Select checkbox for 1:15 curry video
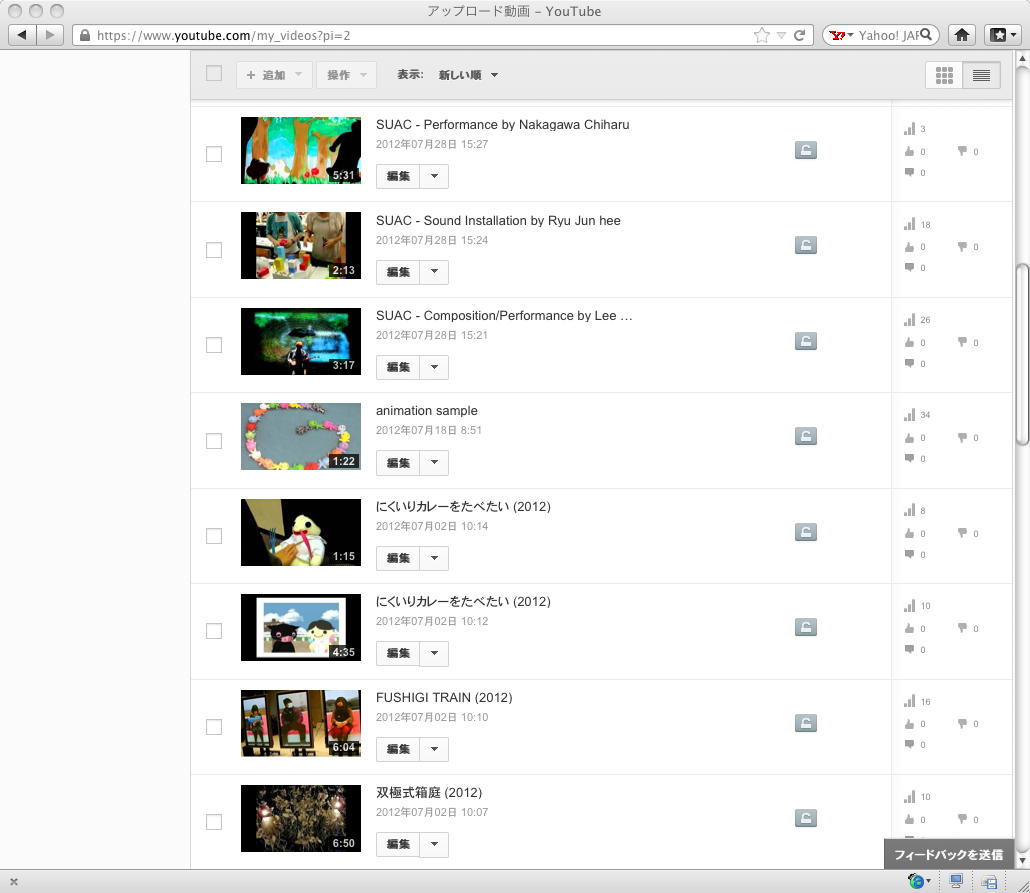 click(x=213, y=536)
